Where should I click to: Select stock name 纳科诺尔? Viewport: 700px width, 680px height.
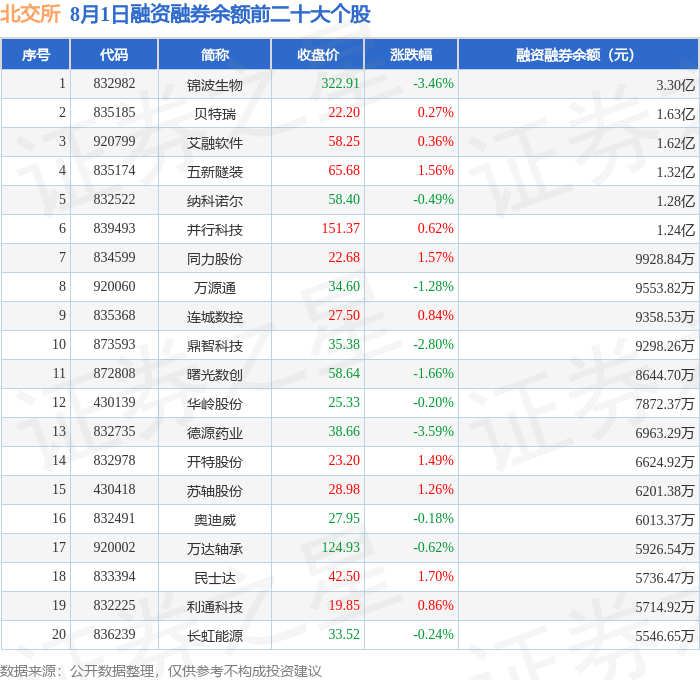[215, 201]
